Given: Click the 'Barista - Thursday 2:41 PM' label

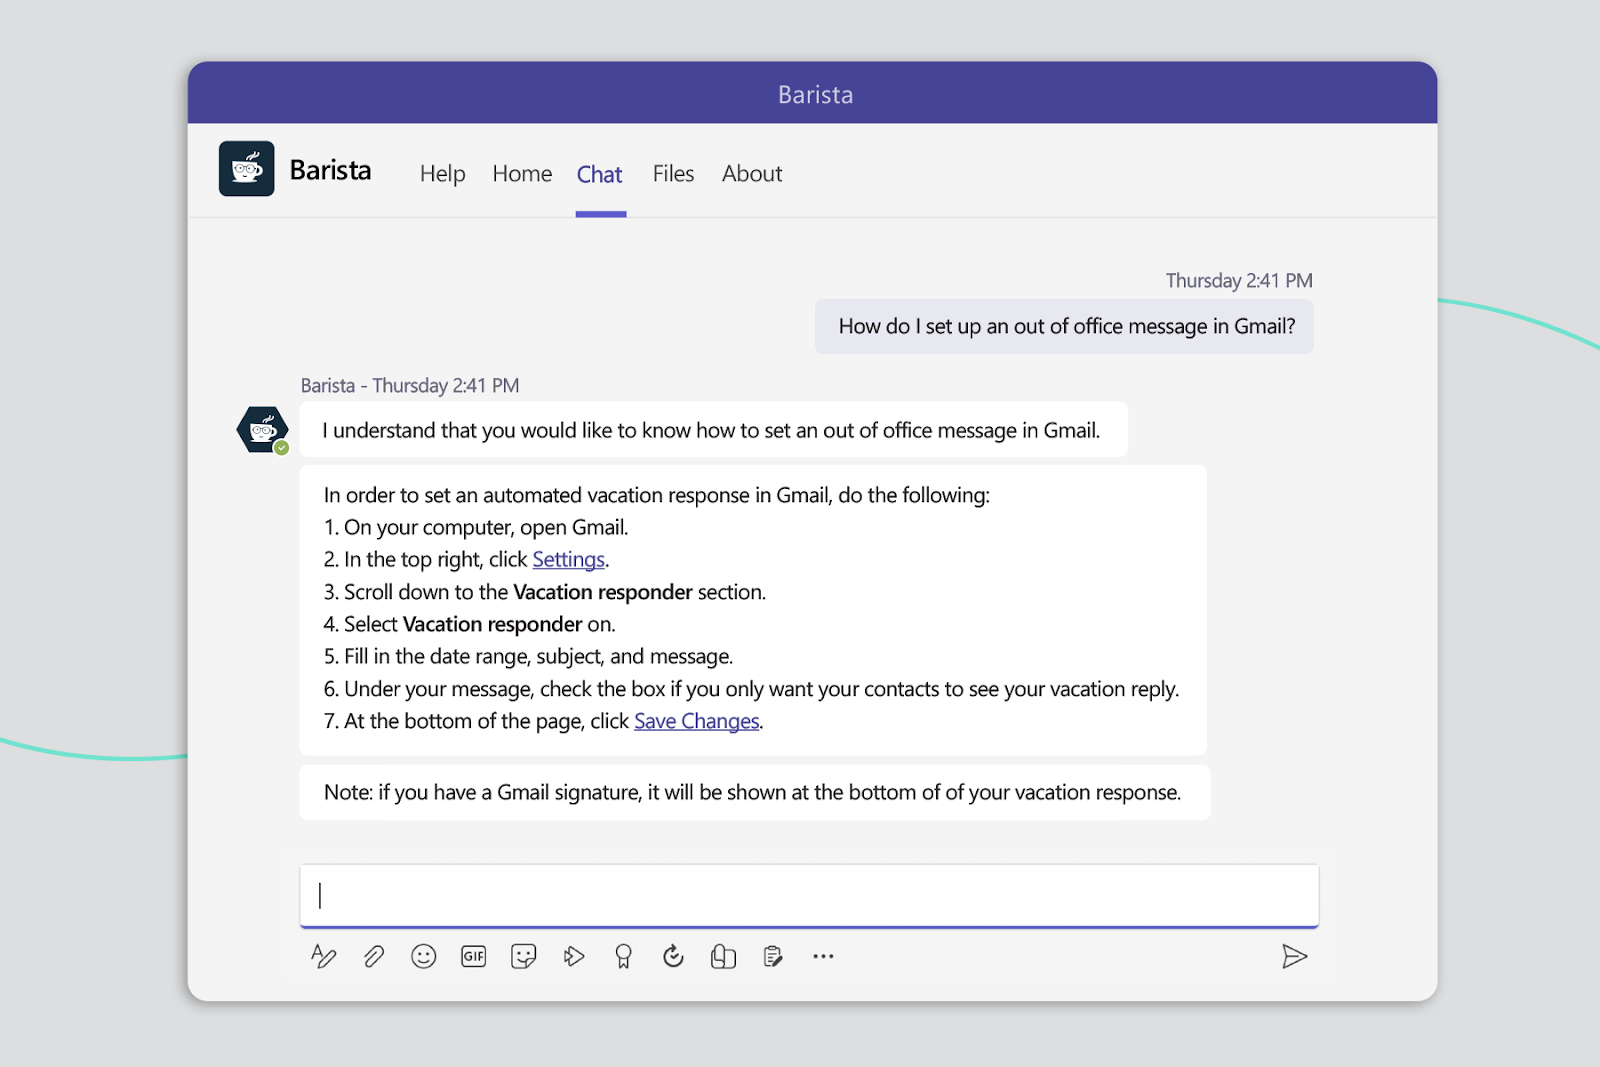Looking at the screenshot, I should pos(410,386).
